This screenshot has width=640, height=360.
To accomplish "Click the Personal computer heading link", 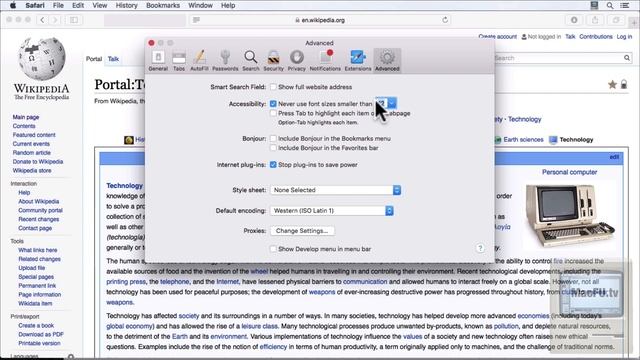I will pyautogui.click(x=569, y=172).
